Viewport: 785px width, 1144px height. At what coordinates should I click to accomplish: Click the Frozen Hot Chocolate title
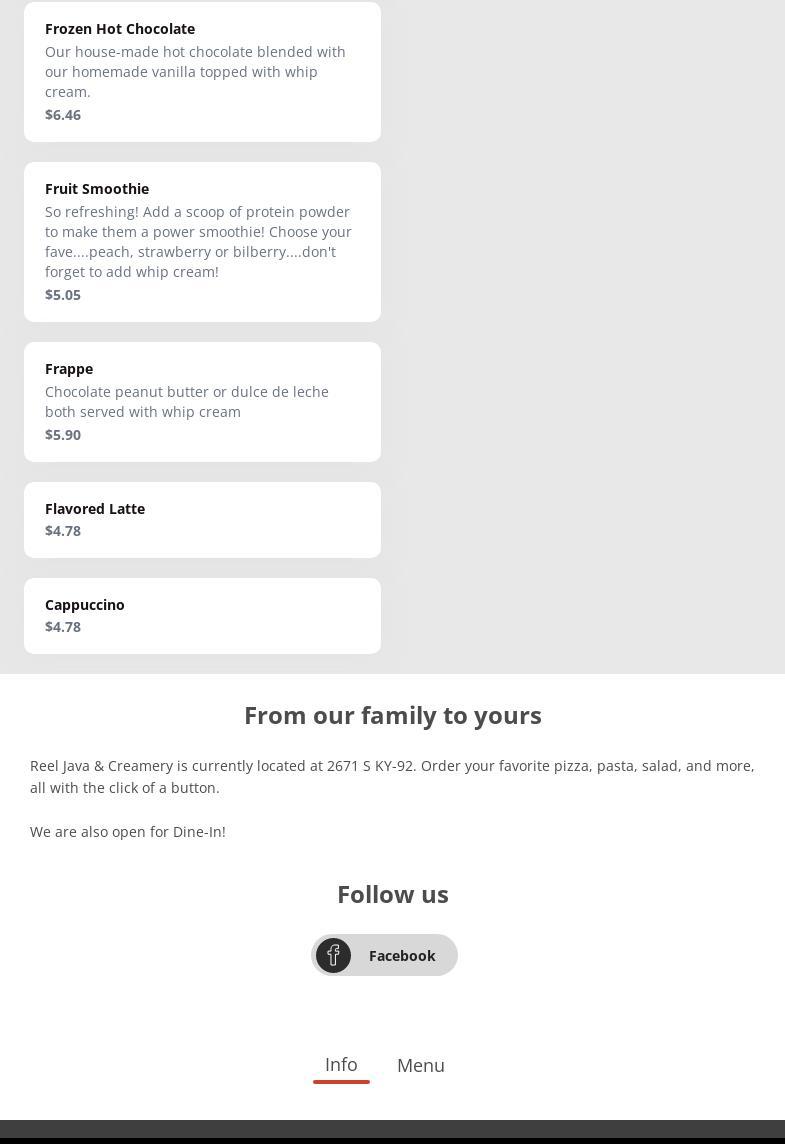[120, 29]
